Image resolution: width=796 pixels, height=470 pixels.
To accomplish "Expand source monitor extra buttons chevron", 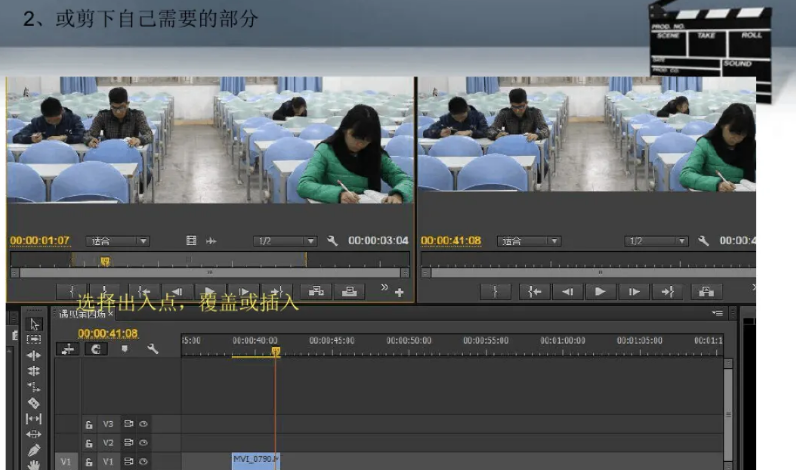I will tap(384, 287).
